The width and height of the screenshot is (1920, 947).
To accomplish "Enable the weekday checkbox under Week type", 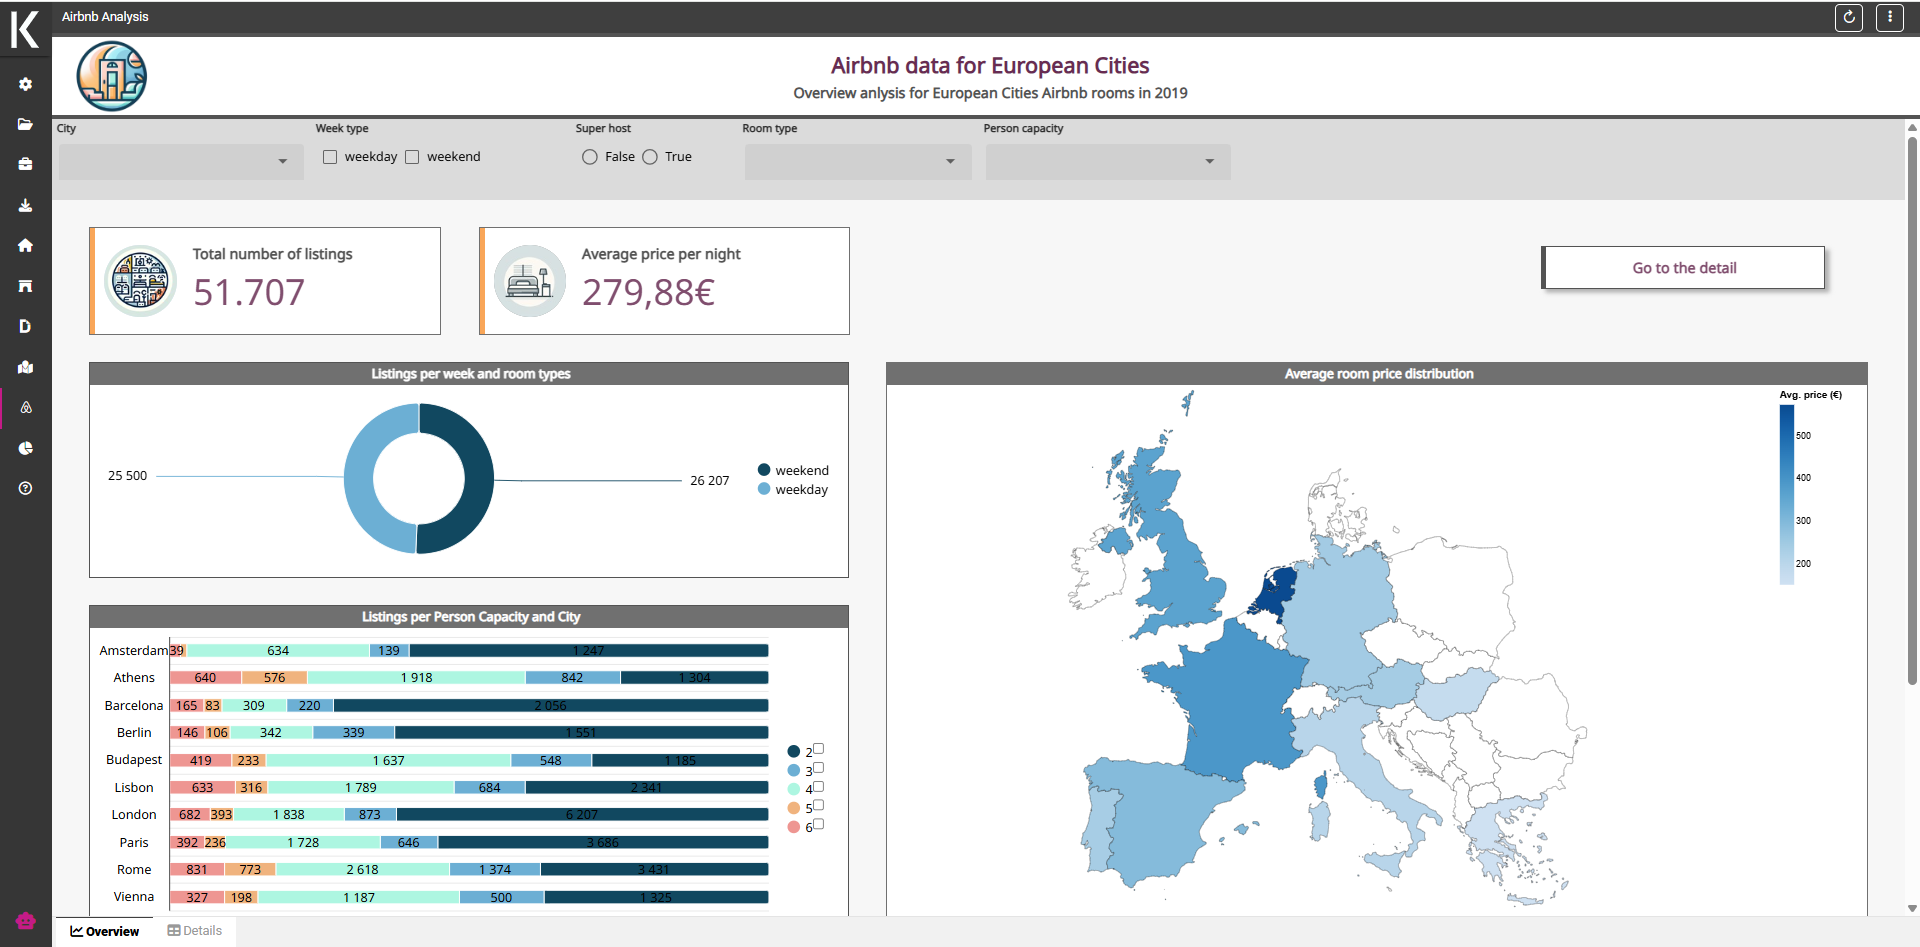I will (x=330, y=156).
